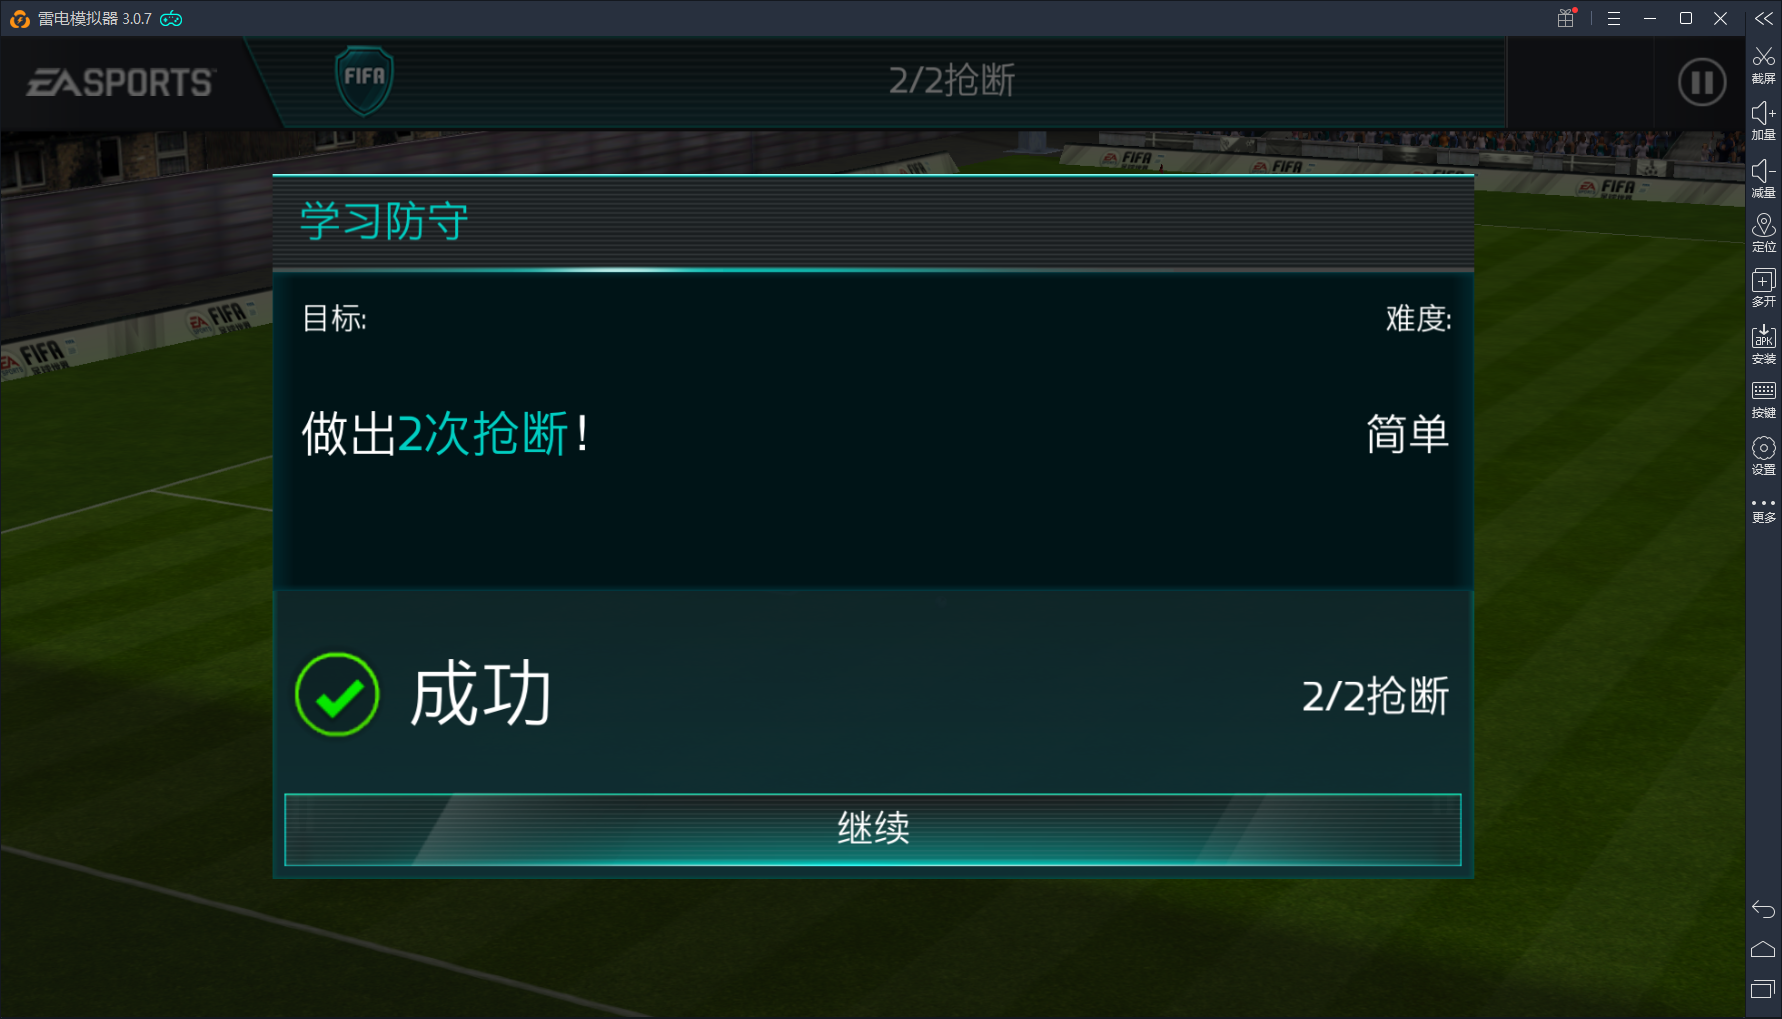This screenshot has width=1782, height=1019.
Task: Click the 继续 continue button
Action: pos(872,829)
